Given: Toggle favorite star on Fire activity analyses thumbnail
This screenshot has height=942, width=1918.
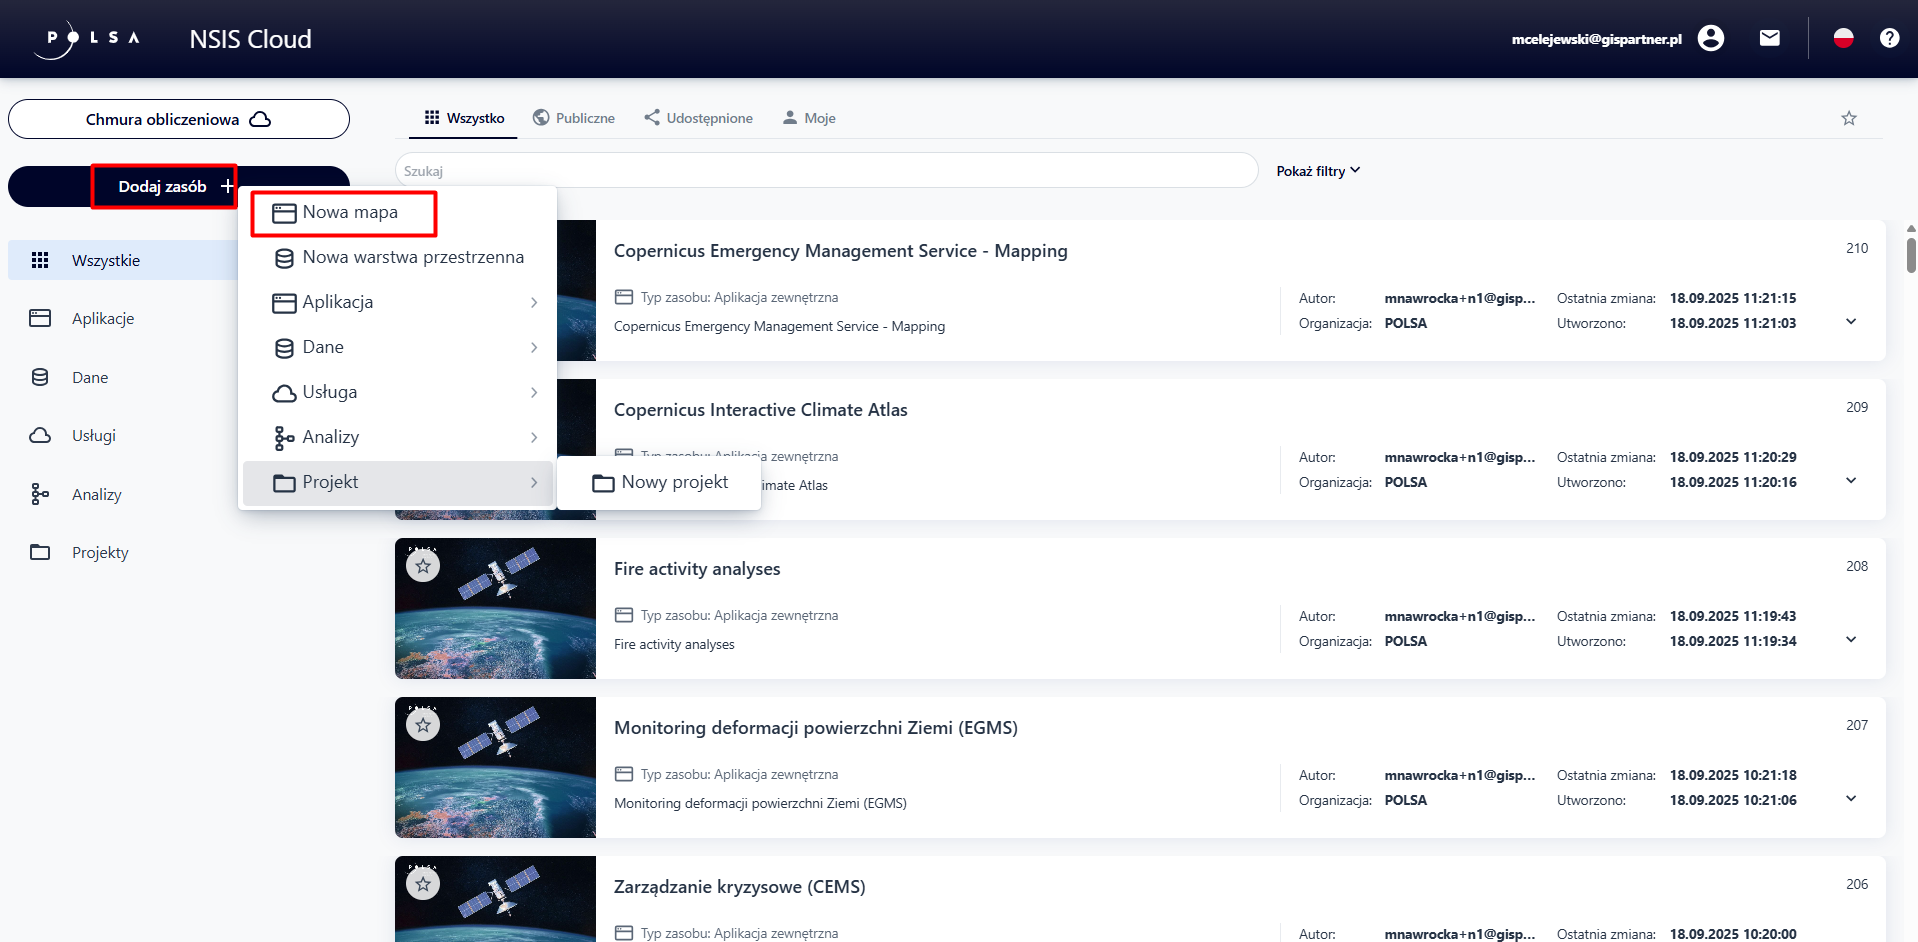Looking at the screenshot, I should 423,567.
